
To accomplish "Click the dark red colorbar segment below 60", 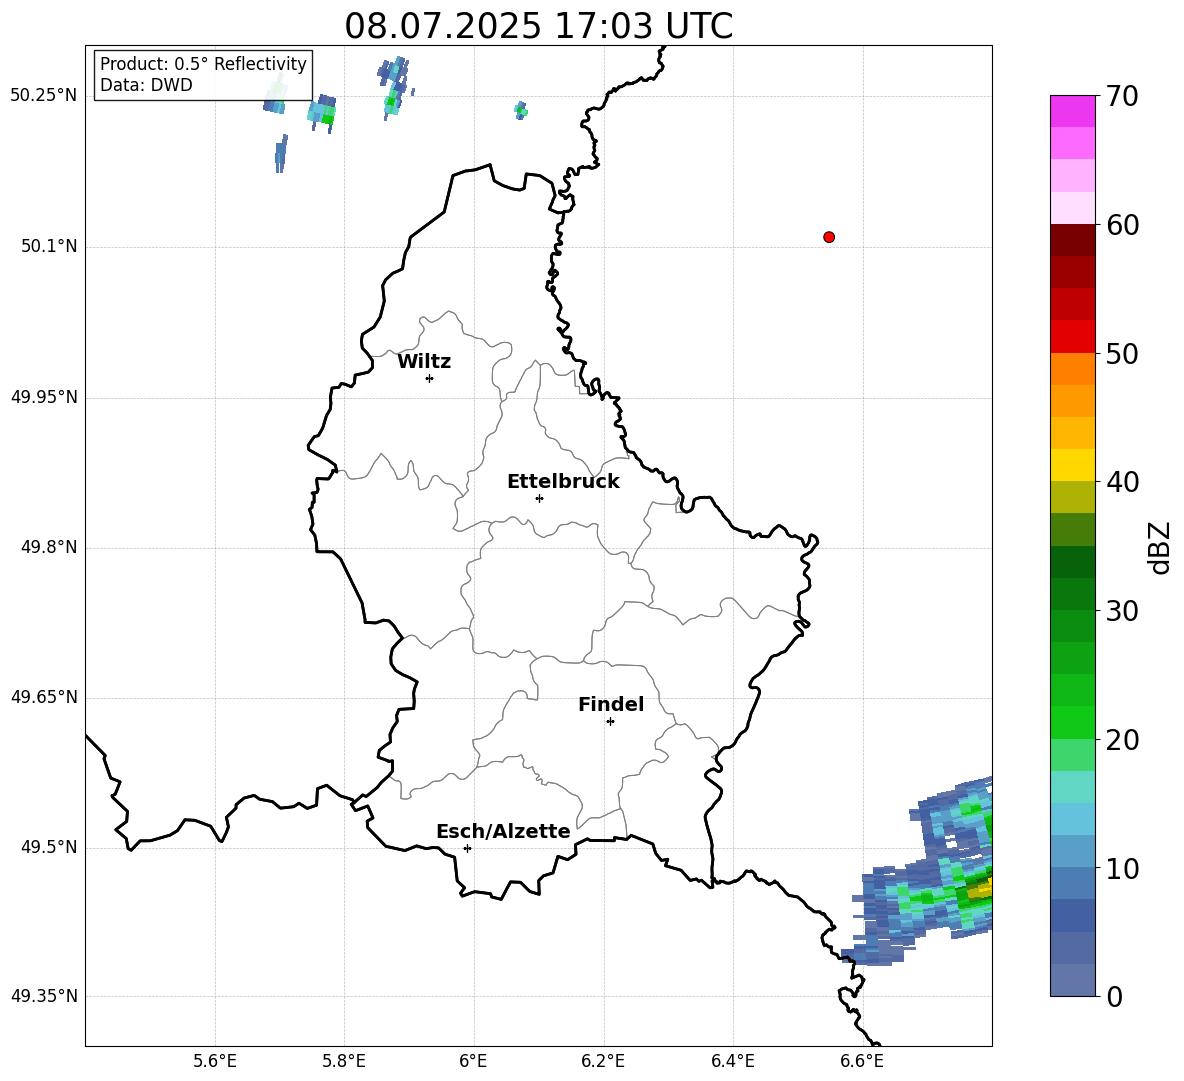I will (x=1072, y=240).
